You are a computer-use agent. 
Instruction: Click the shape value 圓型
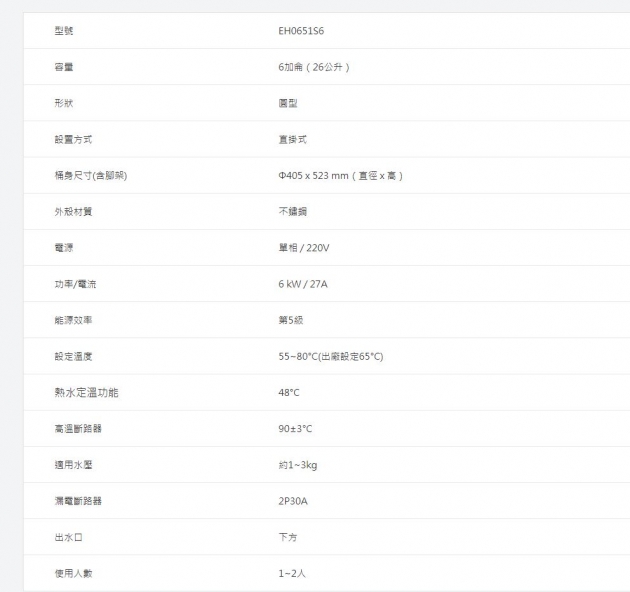[x=288, y=103]
